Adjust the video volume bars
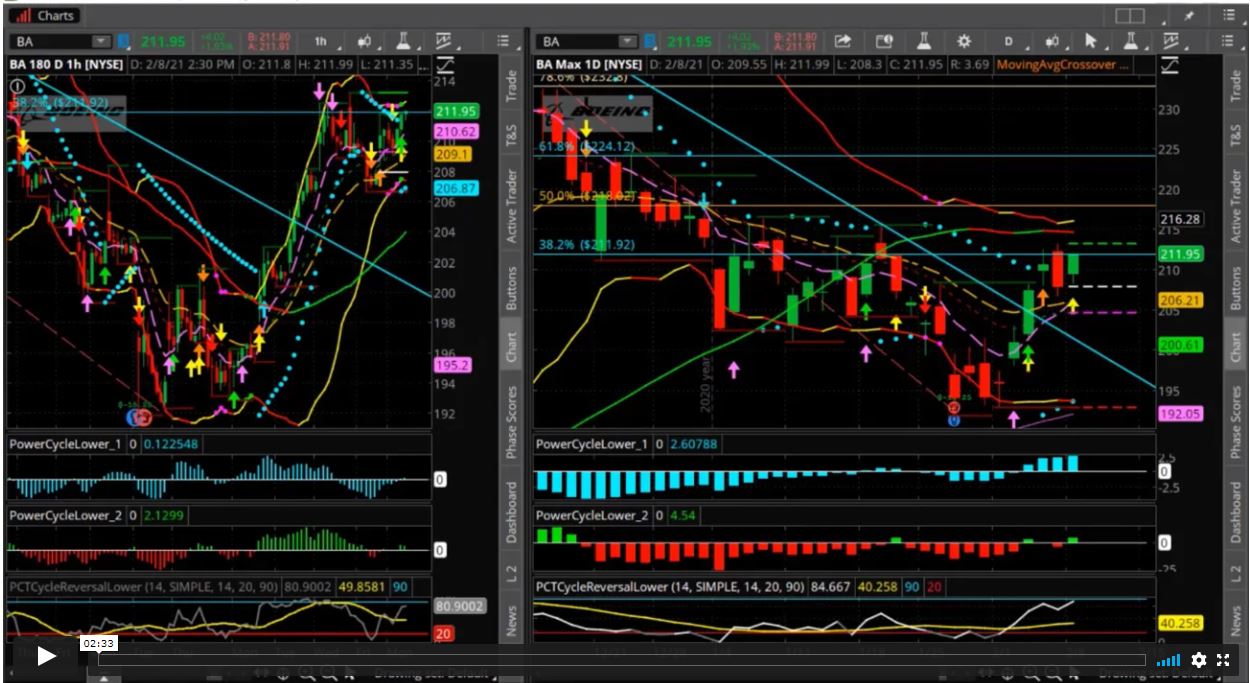 click(x=1168, y=660)
